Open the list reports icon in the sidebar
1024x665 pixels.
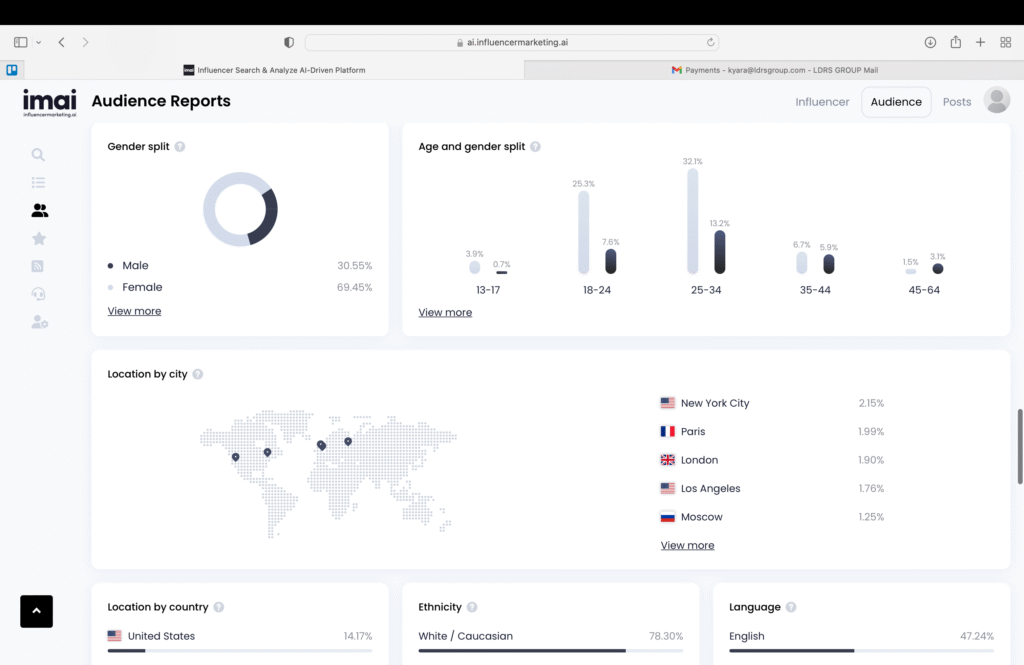tap(38, 182)
